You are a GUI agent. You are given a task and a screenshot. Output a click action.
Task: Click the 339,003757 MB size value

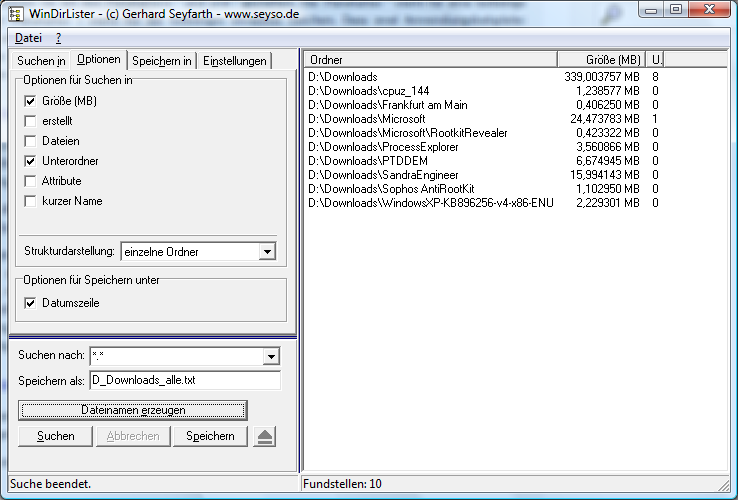coord(602,77)
